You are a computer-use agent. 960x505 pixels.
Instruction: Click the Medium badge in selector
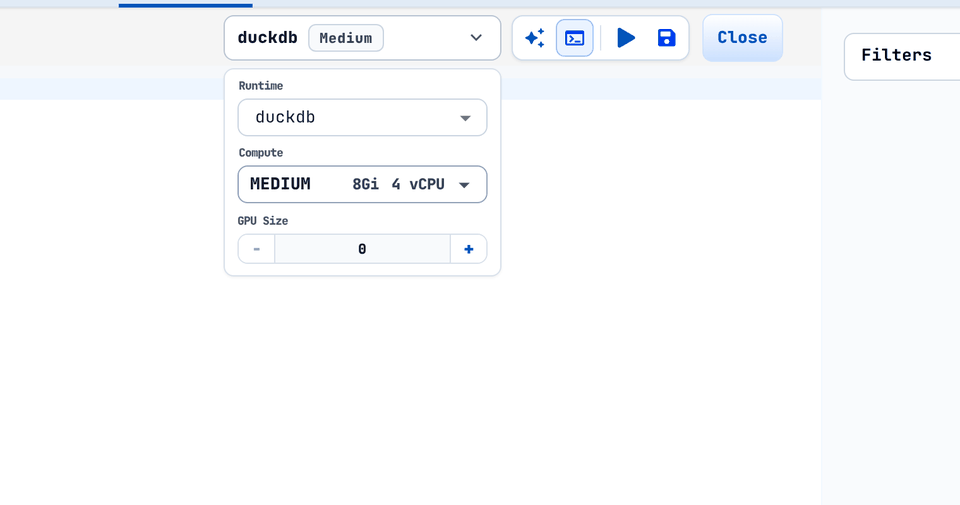pyautogui.click(x=346, y=38)
